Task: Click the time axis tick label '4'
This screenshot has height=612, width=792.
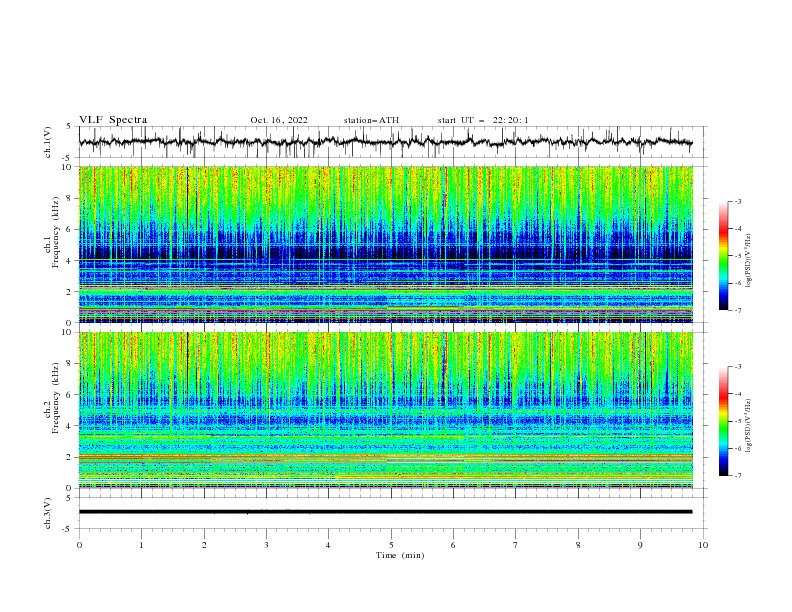Action: point(328,545)
